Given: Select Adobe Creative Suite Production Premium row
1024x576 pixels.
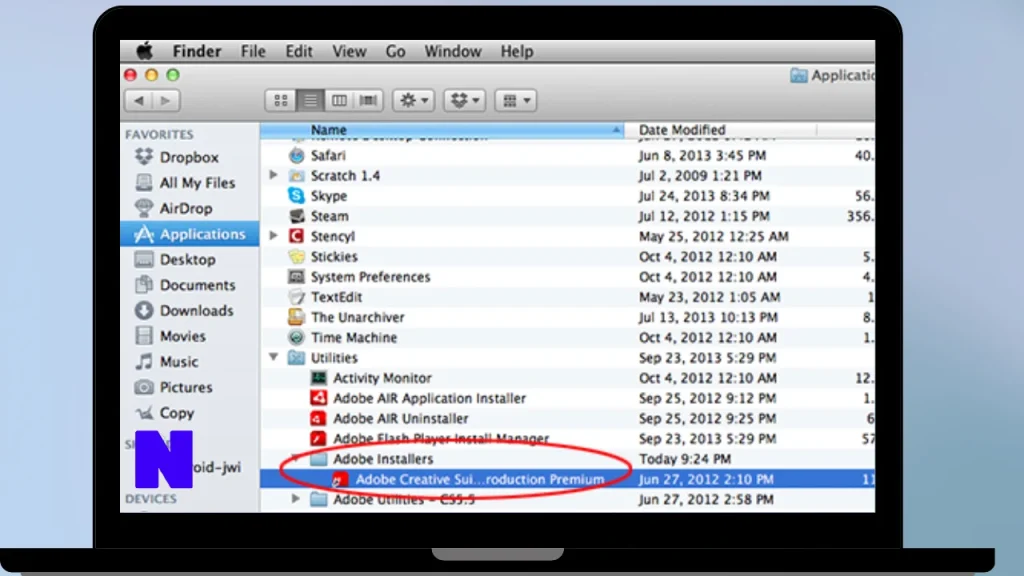Looking at the screenshot, I should pyautogui.click(x=568, y=479).
